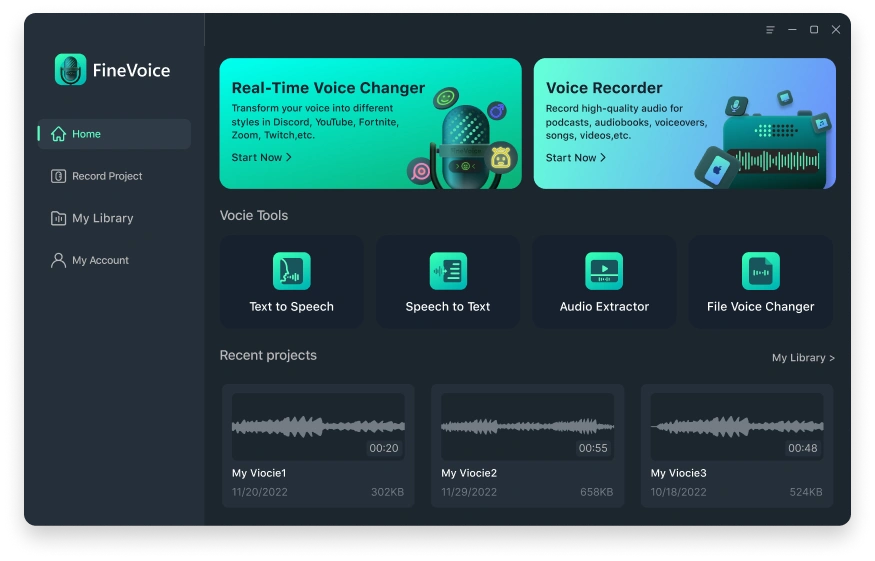Screen dimensions: 875x561
Task: Click the 302KB file size
Action: (387, 492)
